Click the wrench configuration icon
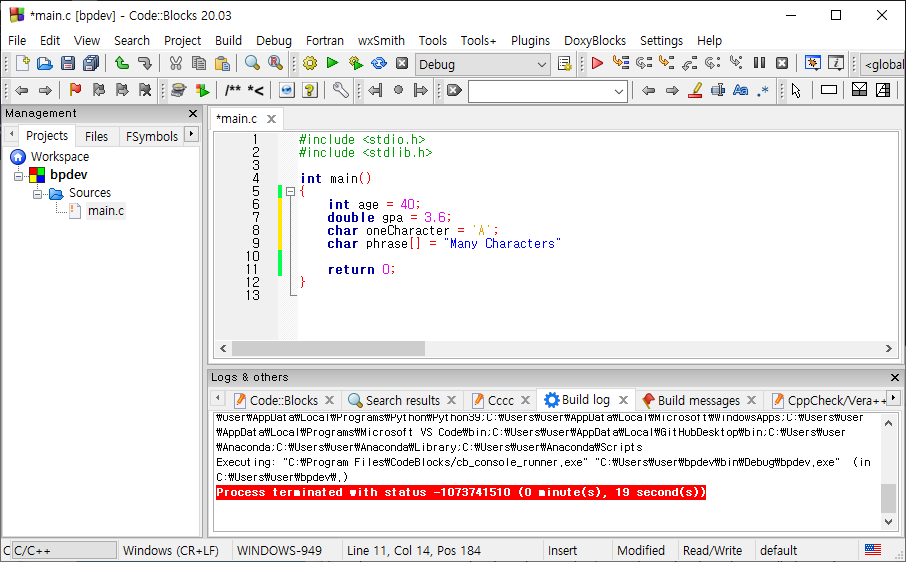Viewport: 906px width, 562px height. pyautogui.click(x=340, y=90)
